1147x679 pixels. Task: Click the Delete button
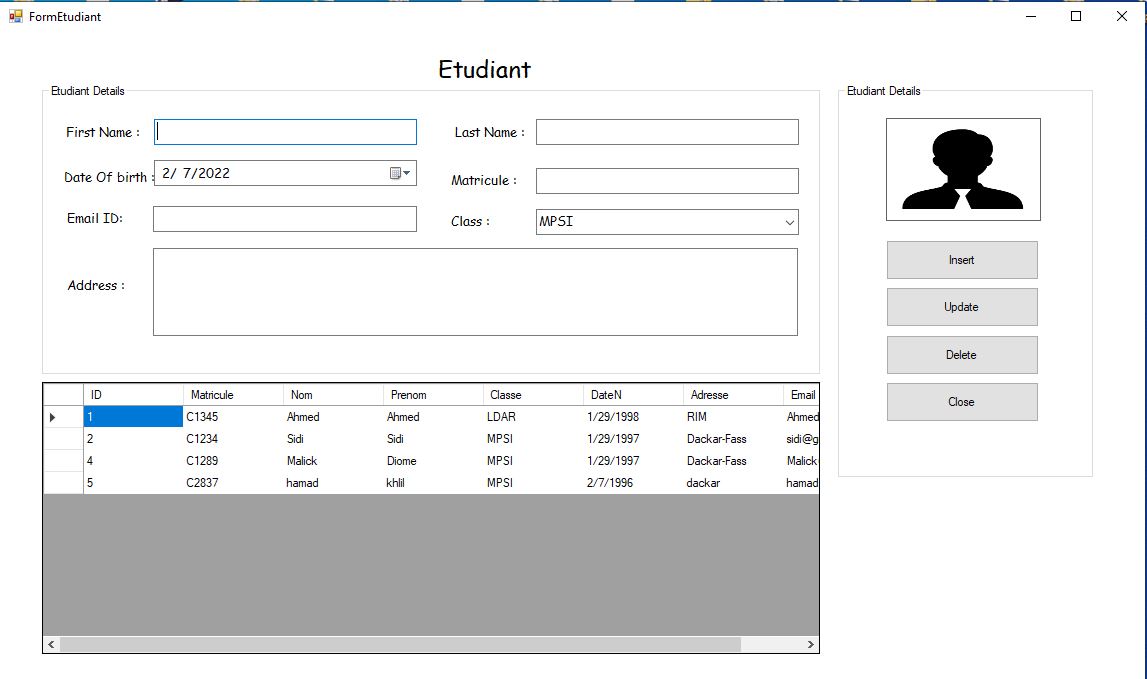pyautogui.click(x=962, y=355)
